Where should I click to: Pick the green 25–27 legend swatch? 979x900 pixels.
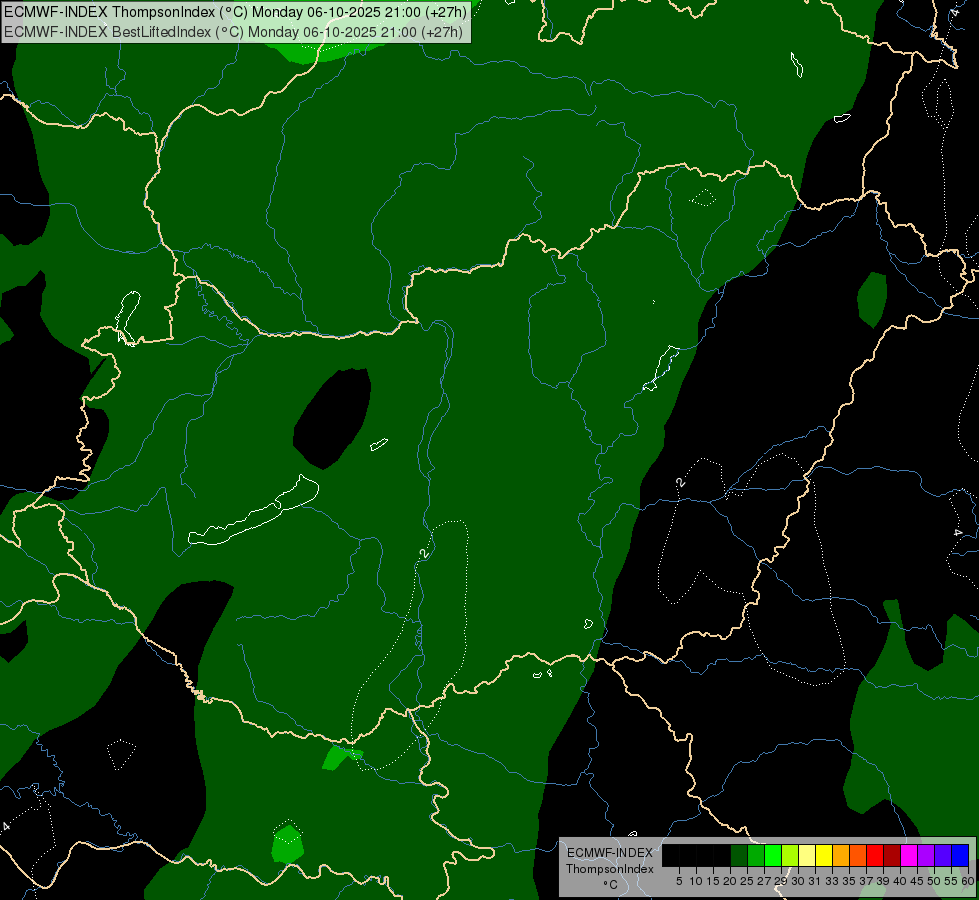tap(756, 855)
